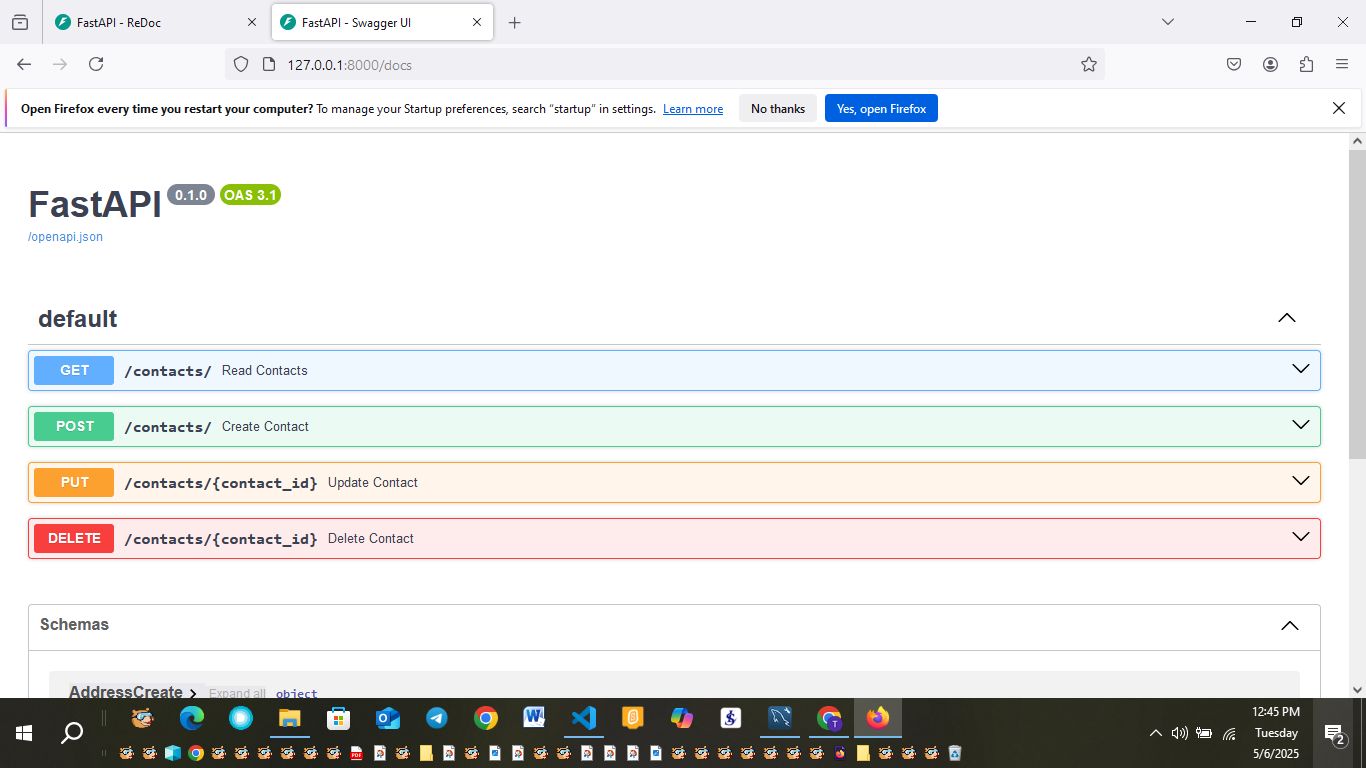Image resolution: width=1366 pixels, height=768 pixels.
Task: Open Windows search from the taskbar
Action: pos(72,733)
